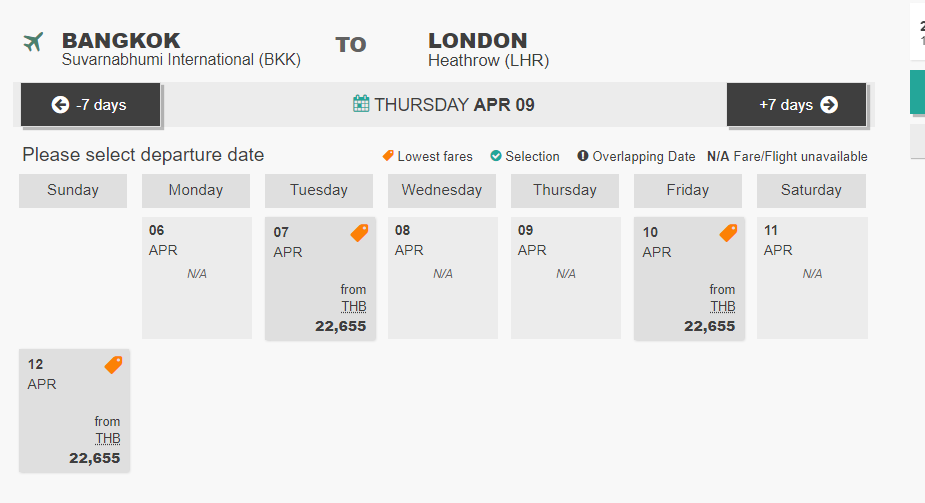This screenshot has height=503, width=925.
Task: Click the Overlapping Date legend icon
Action: (x=583, y=156)
